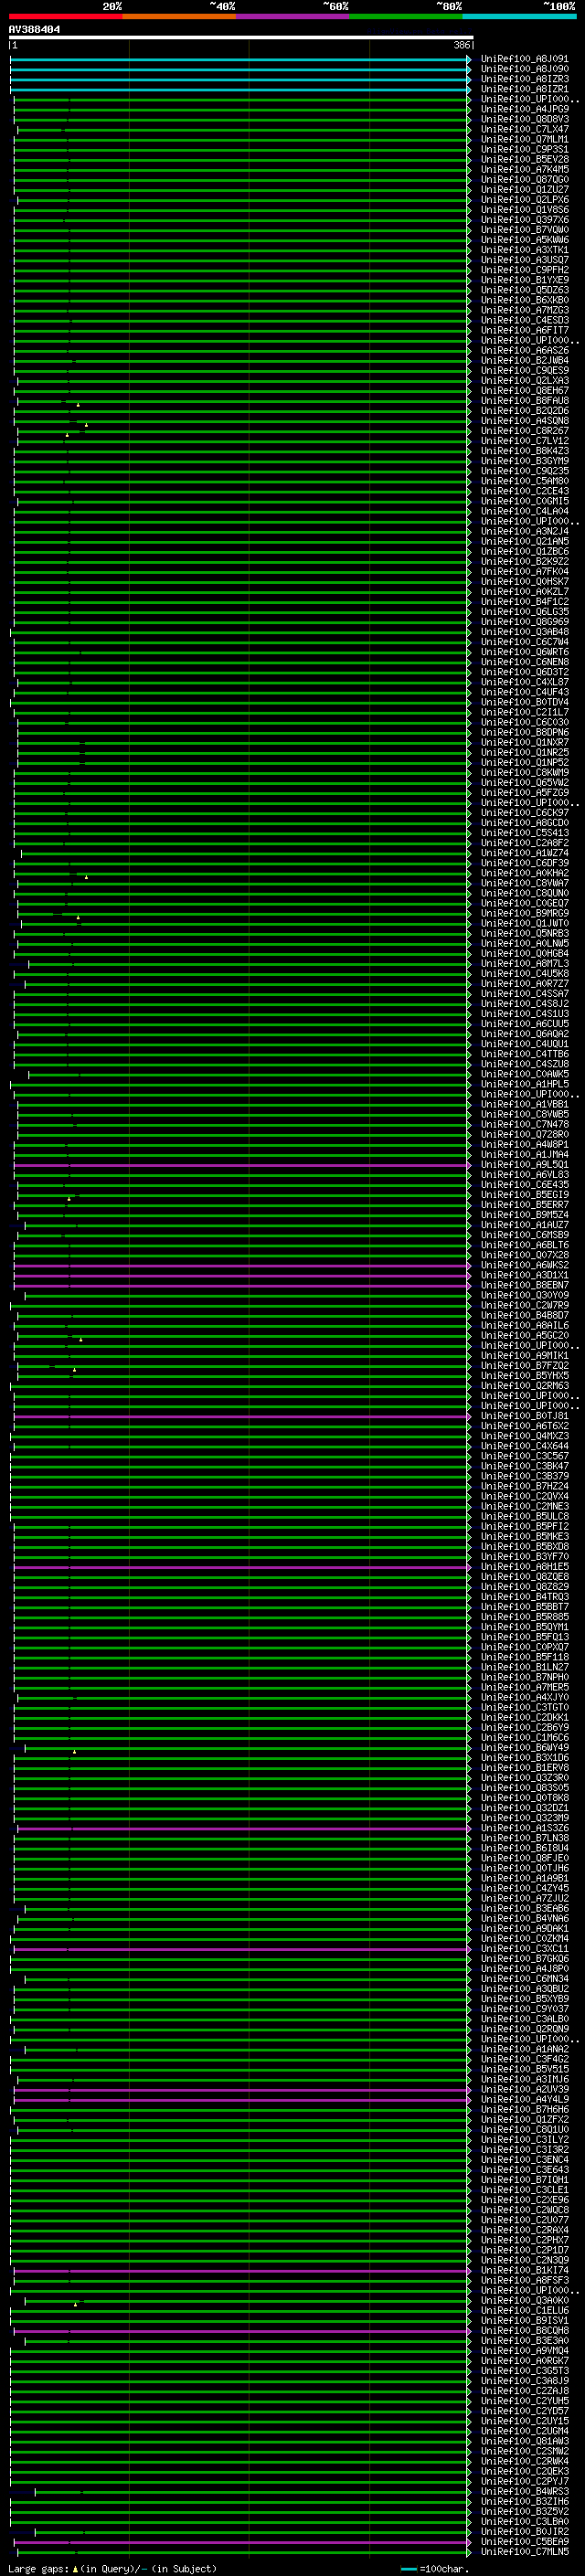Select label UniRef100_C7N478
This screenshot has height=2576, width=585.
pyautogui.click(x=524, y=1125)
